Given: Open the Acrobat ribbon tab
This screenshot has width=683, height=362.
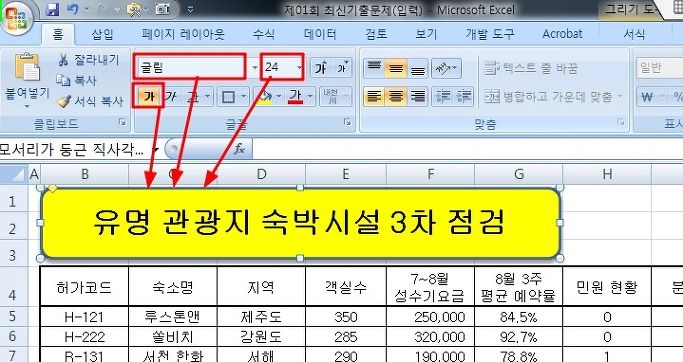Looking at the screenshot, I should (562, 34).
